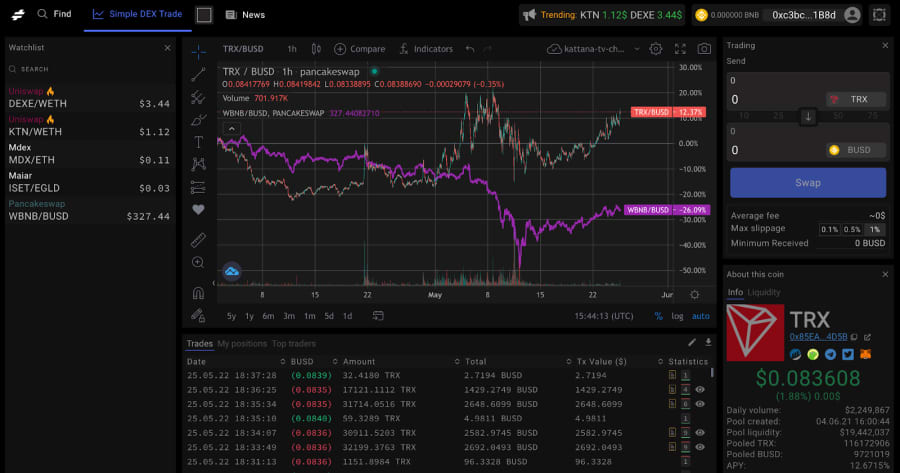Image resolution: width=900 pixels, height=473 pixels.
Task: Open the News tab
Action: click(245, 15)
